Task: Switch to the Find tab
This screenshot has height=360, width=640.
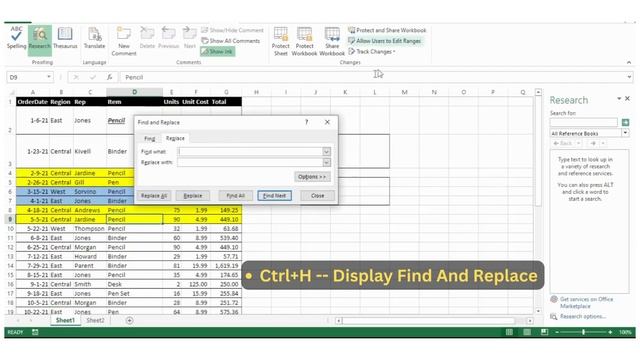Action: [x=150, y=138]
